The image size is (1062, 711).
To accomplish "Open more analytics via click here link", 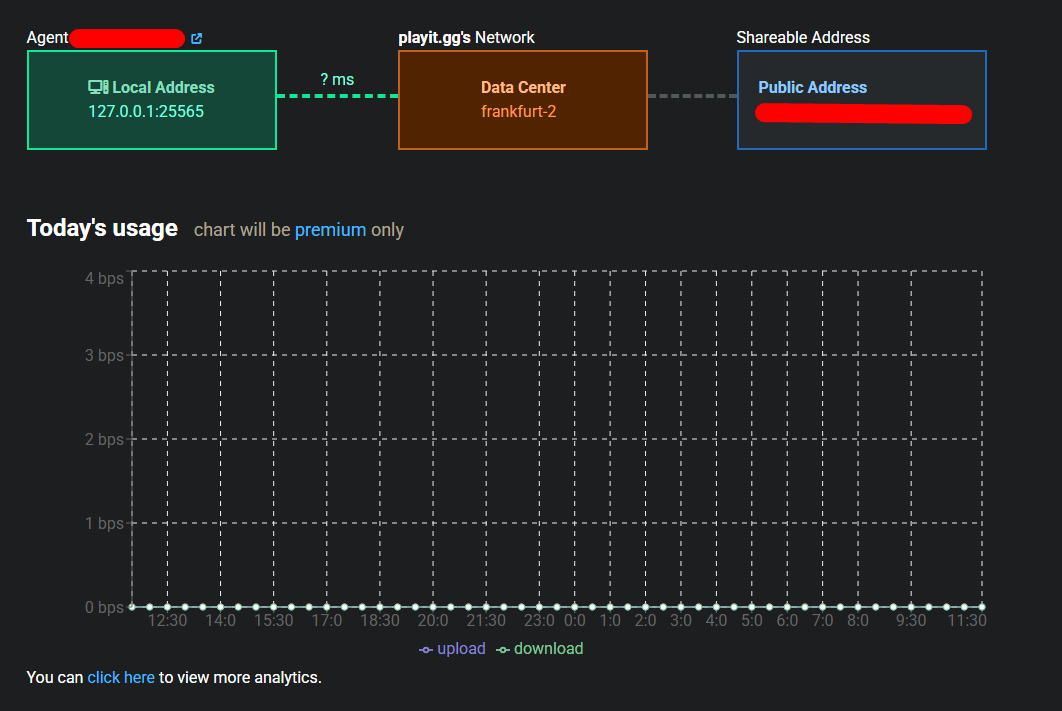I will (121, 678).
